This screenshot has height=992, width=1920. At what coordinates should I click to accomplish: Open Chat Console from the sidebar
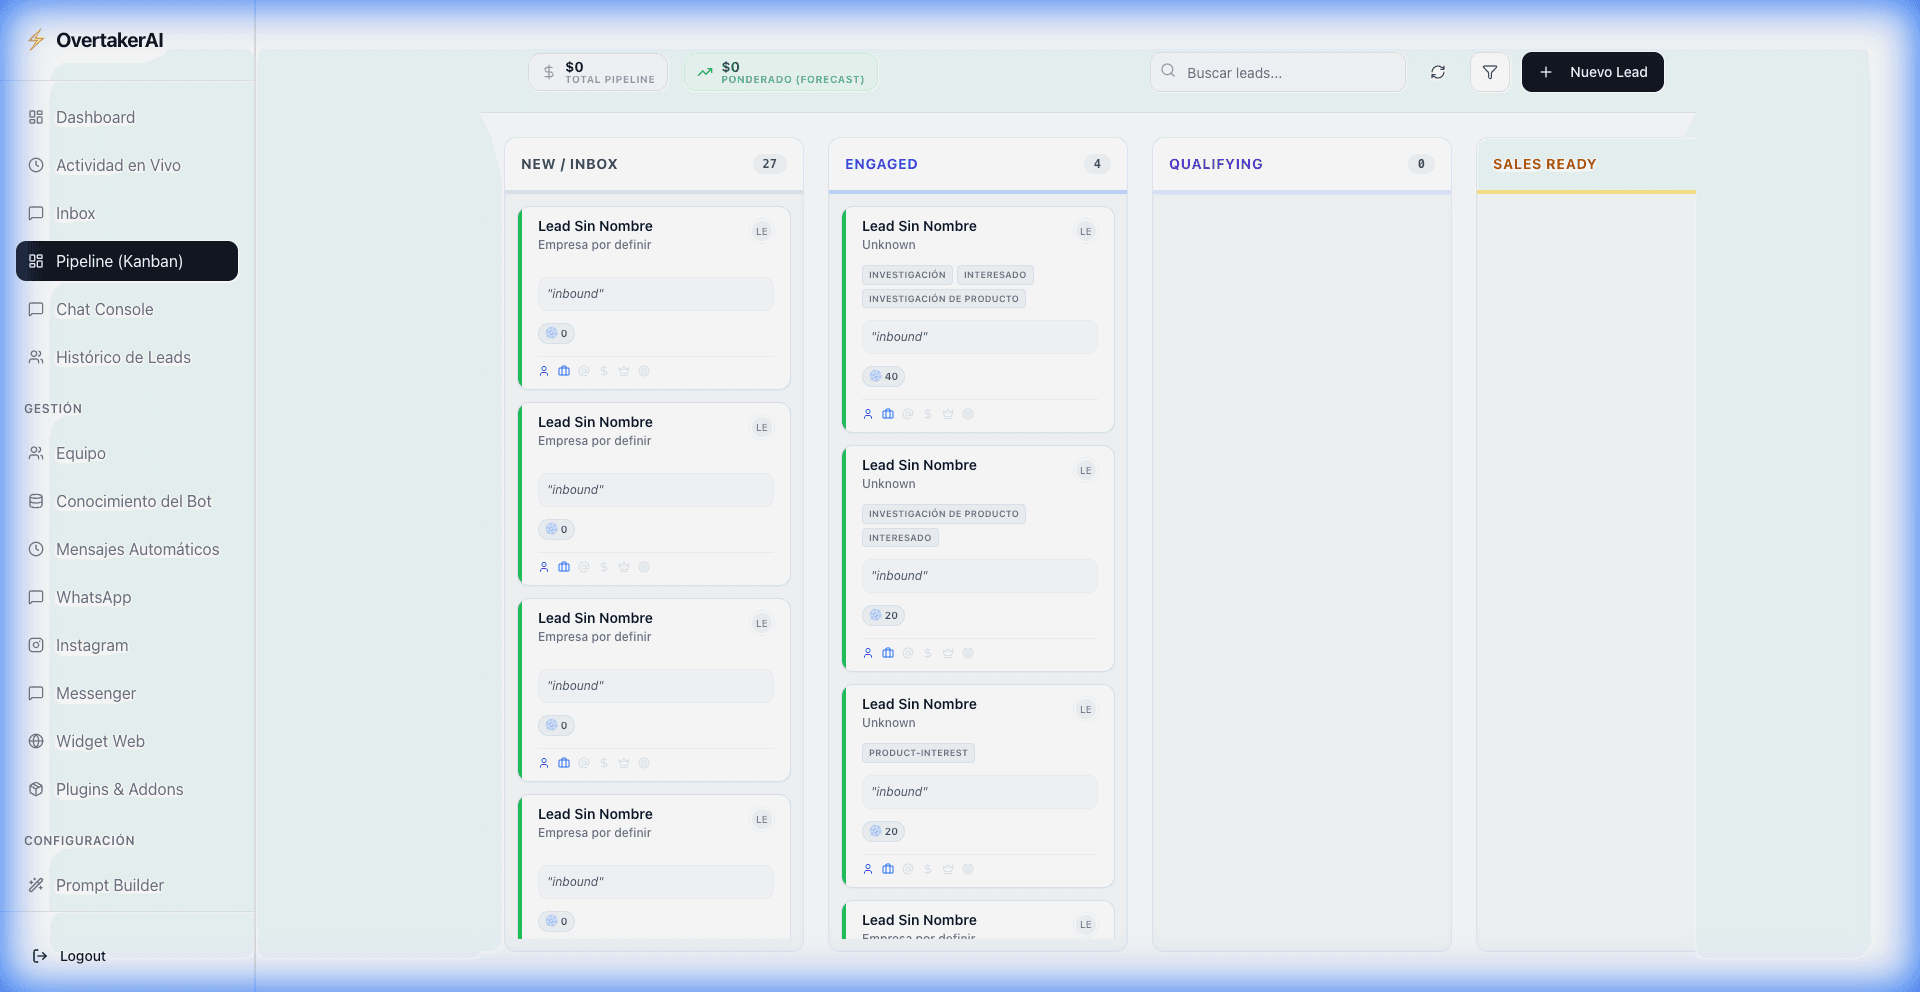coord(104,309)
